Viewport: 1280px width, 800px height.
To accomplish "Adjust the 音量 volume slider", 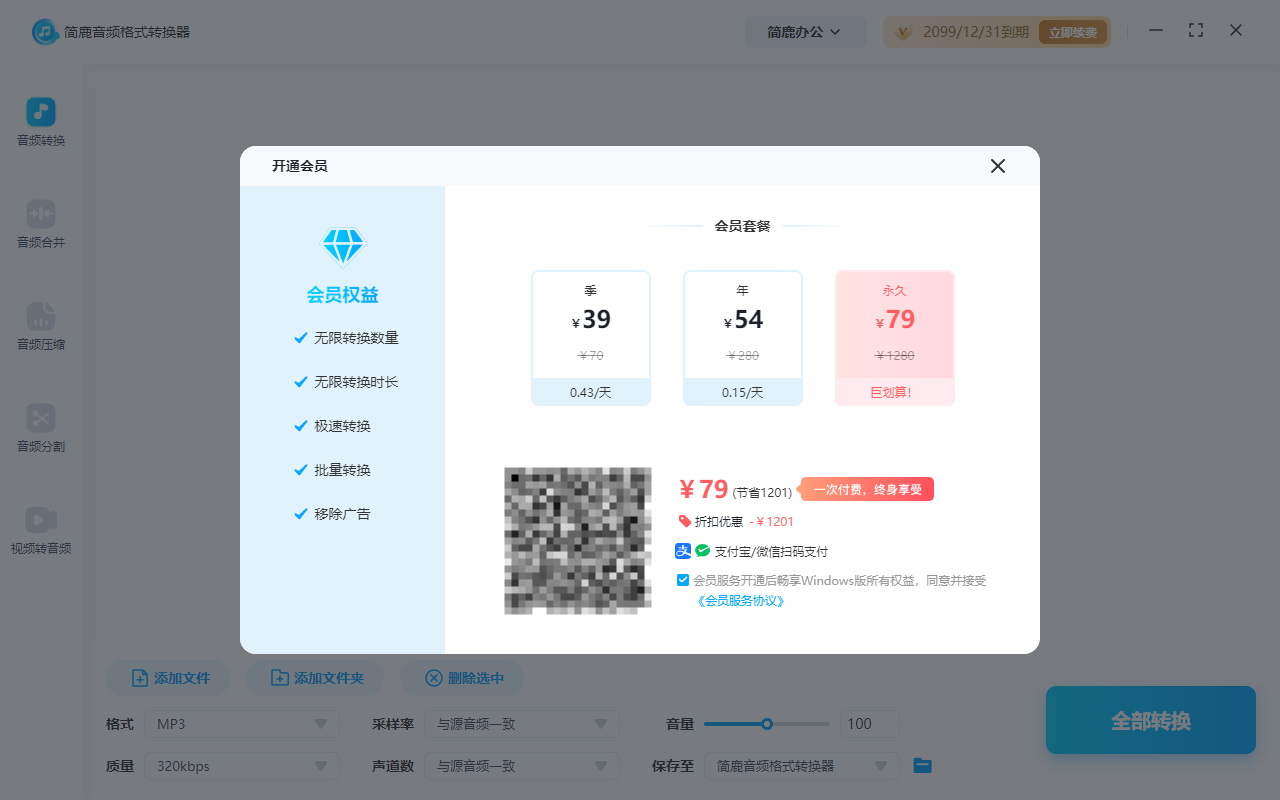I will (x=766, y=723).
